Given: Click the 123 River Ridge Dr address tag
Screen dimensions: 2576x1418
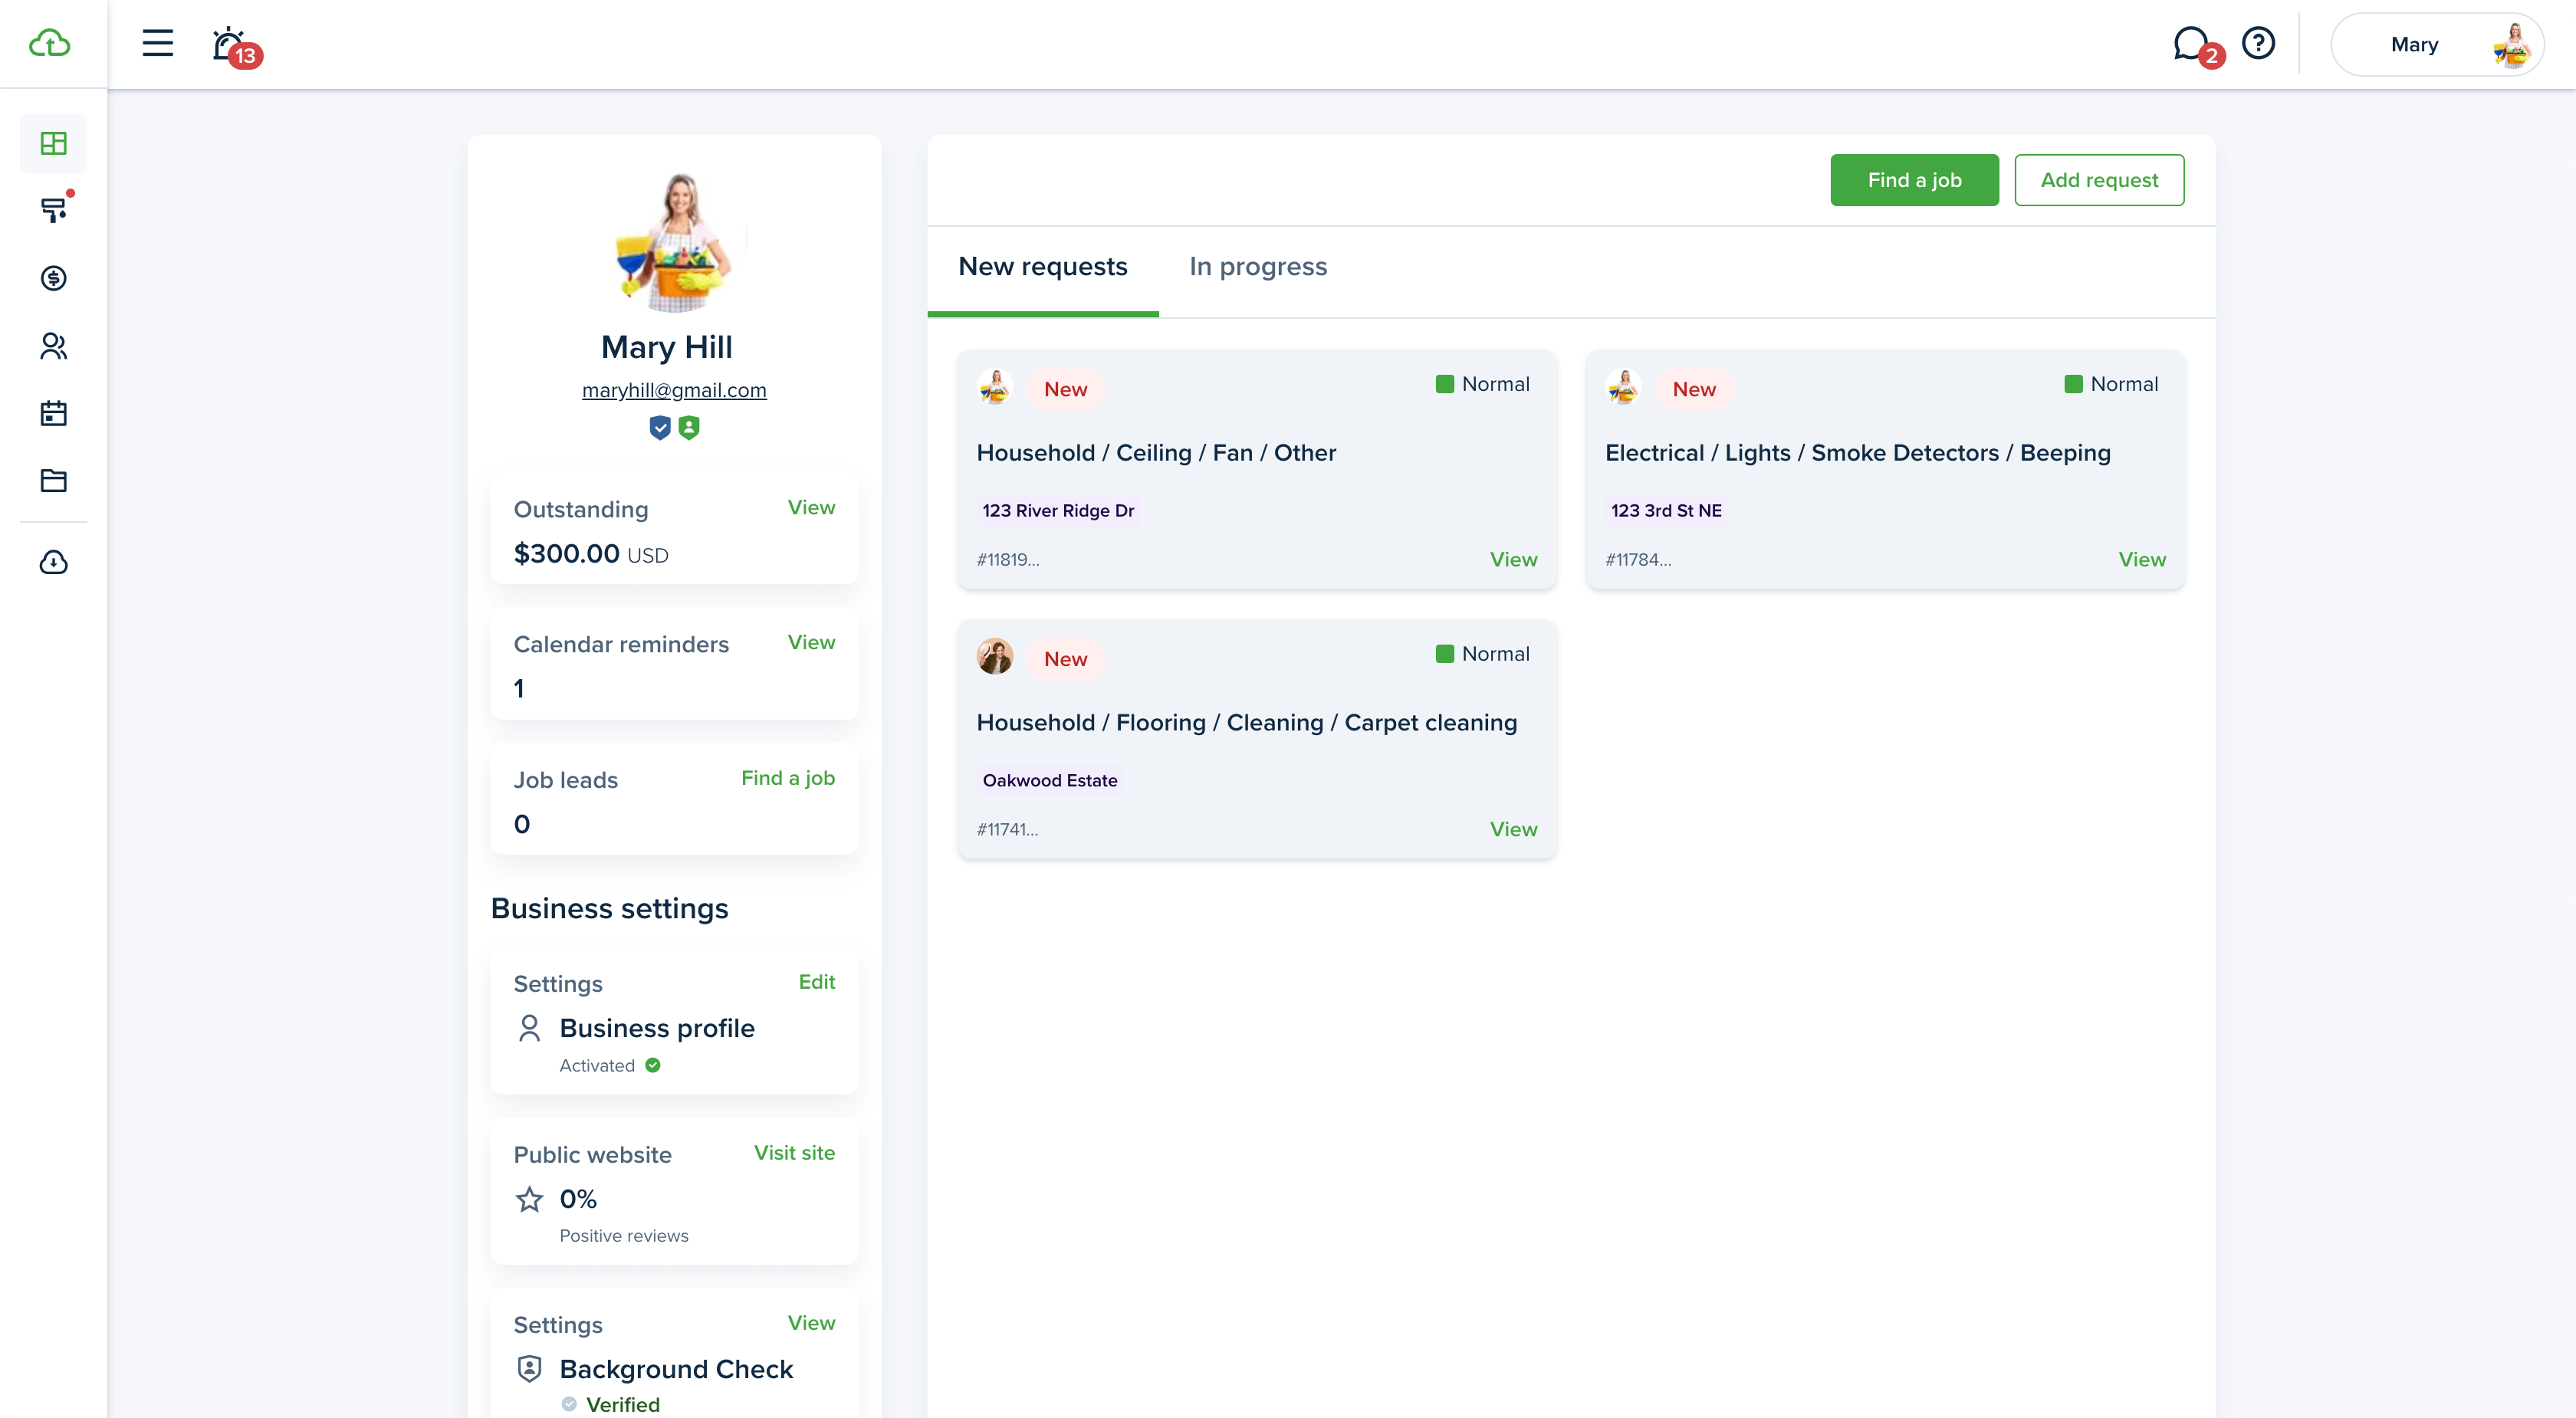Looking at the screenshot, I should [x=1058, y=511].
